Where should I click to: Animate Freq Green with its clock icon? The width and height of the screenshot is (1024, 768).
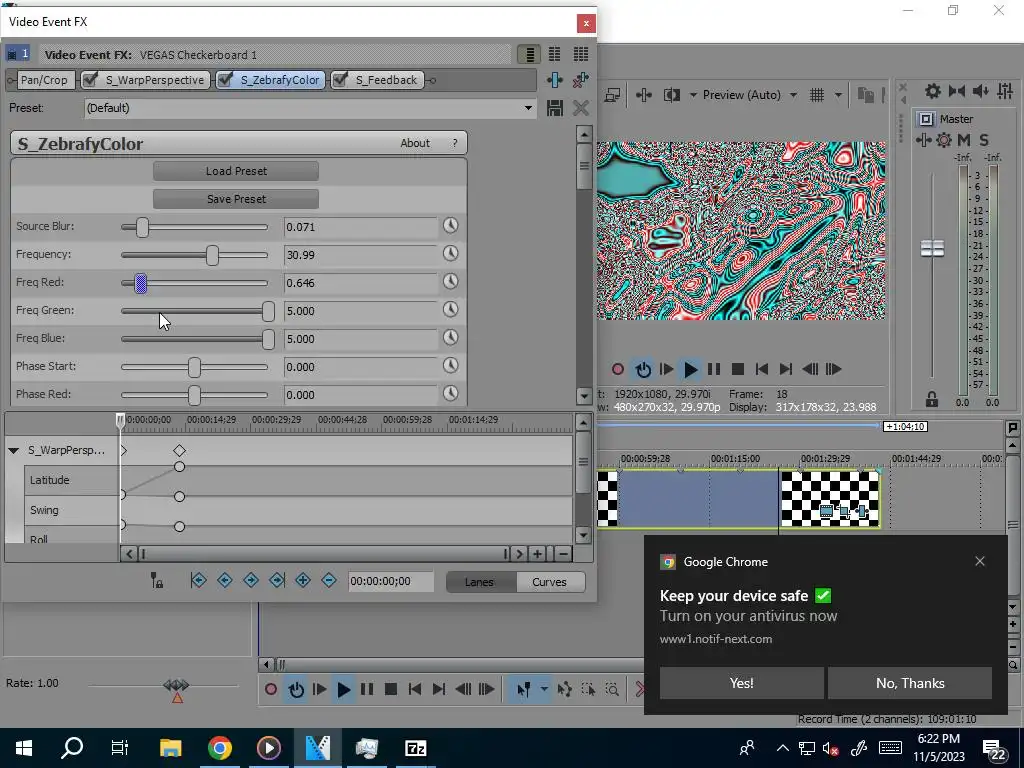[x=451, y=310]
